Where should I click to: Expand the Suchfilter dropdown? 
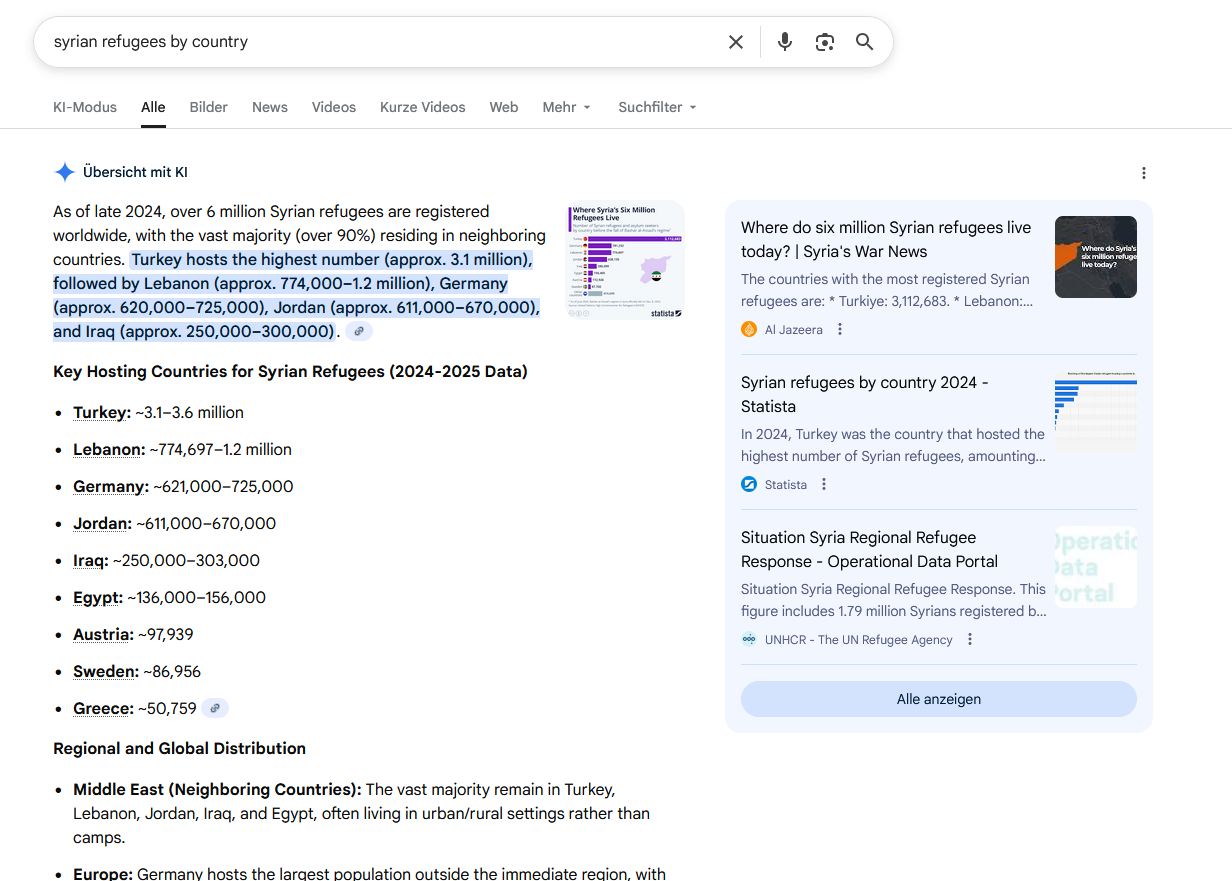point(657,107)
